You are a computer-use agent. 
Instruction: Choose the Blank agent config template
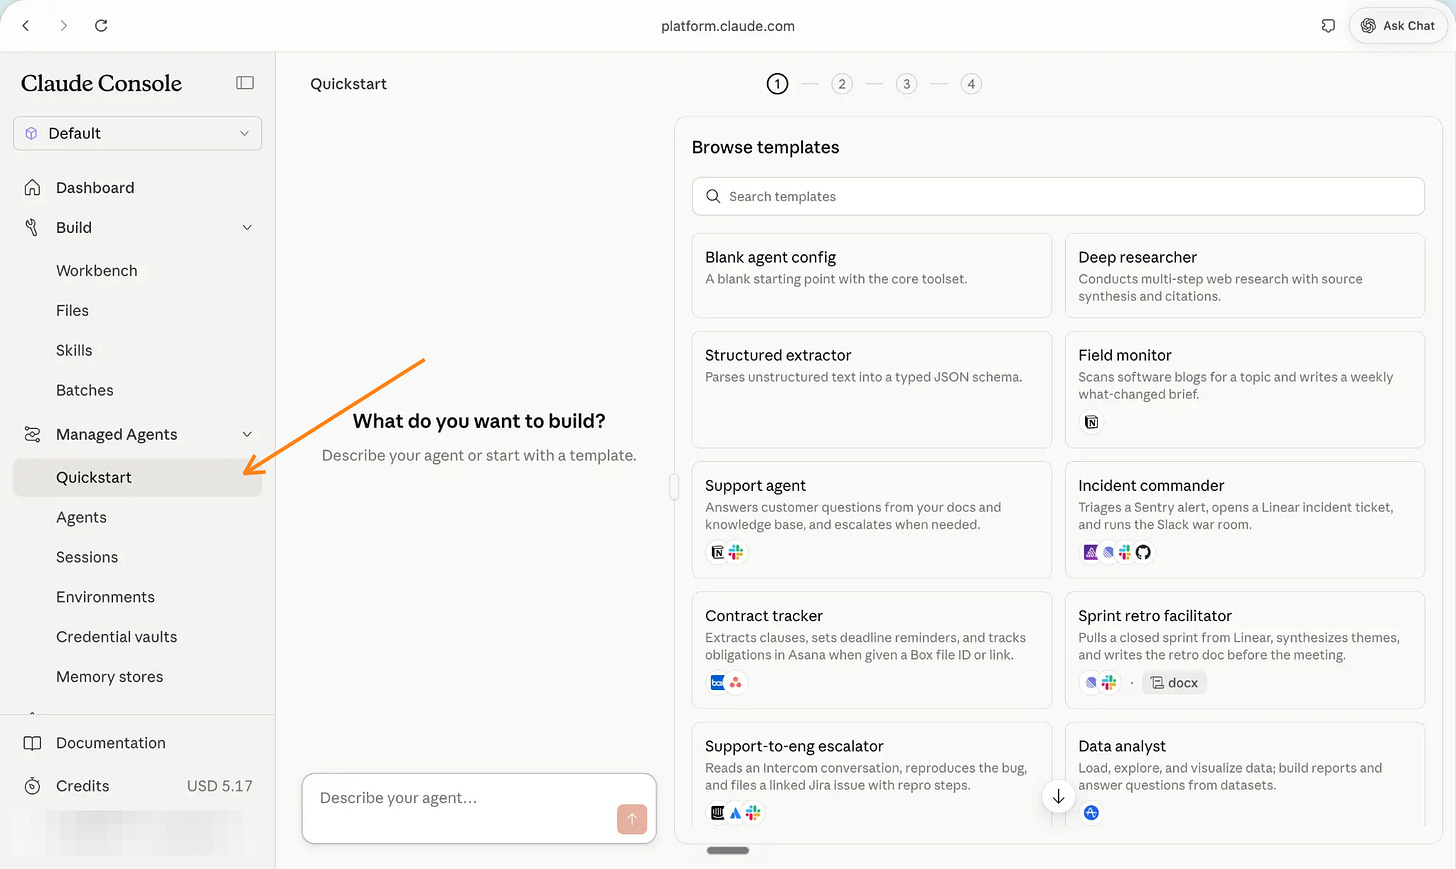[x=871, y=275]
